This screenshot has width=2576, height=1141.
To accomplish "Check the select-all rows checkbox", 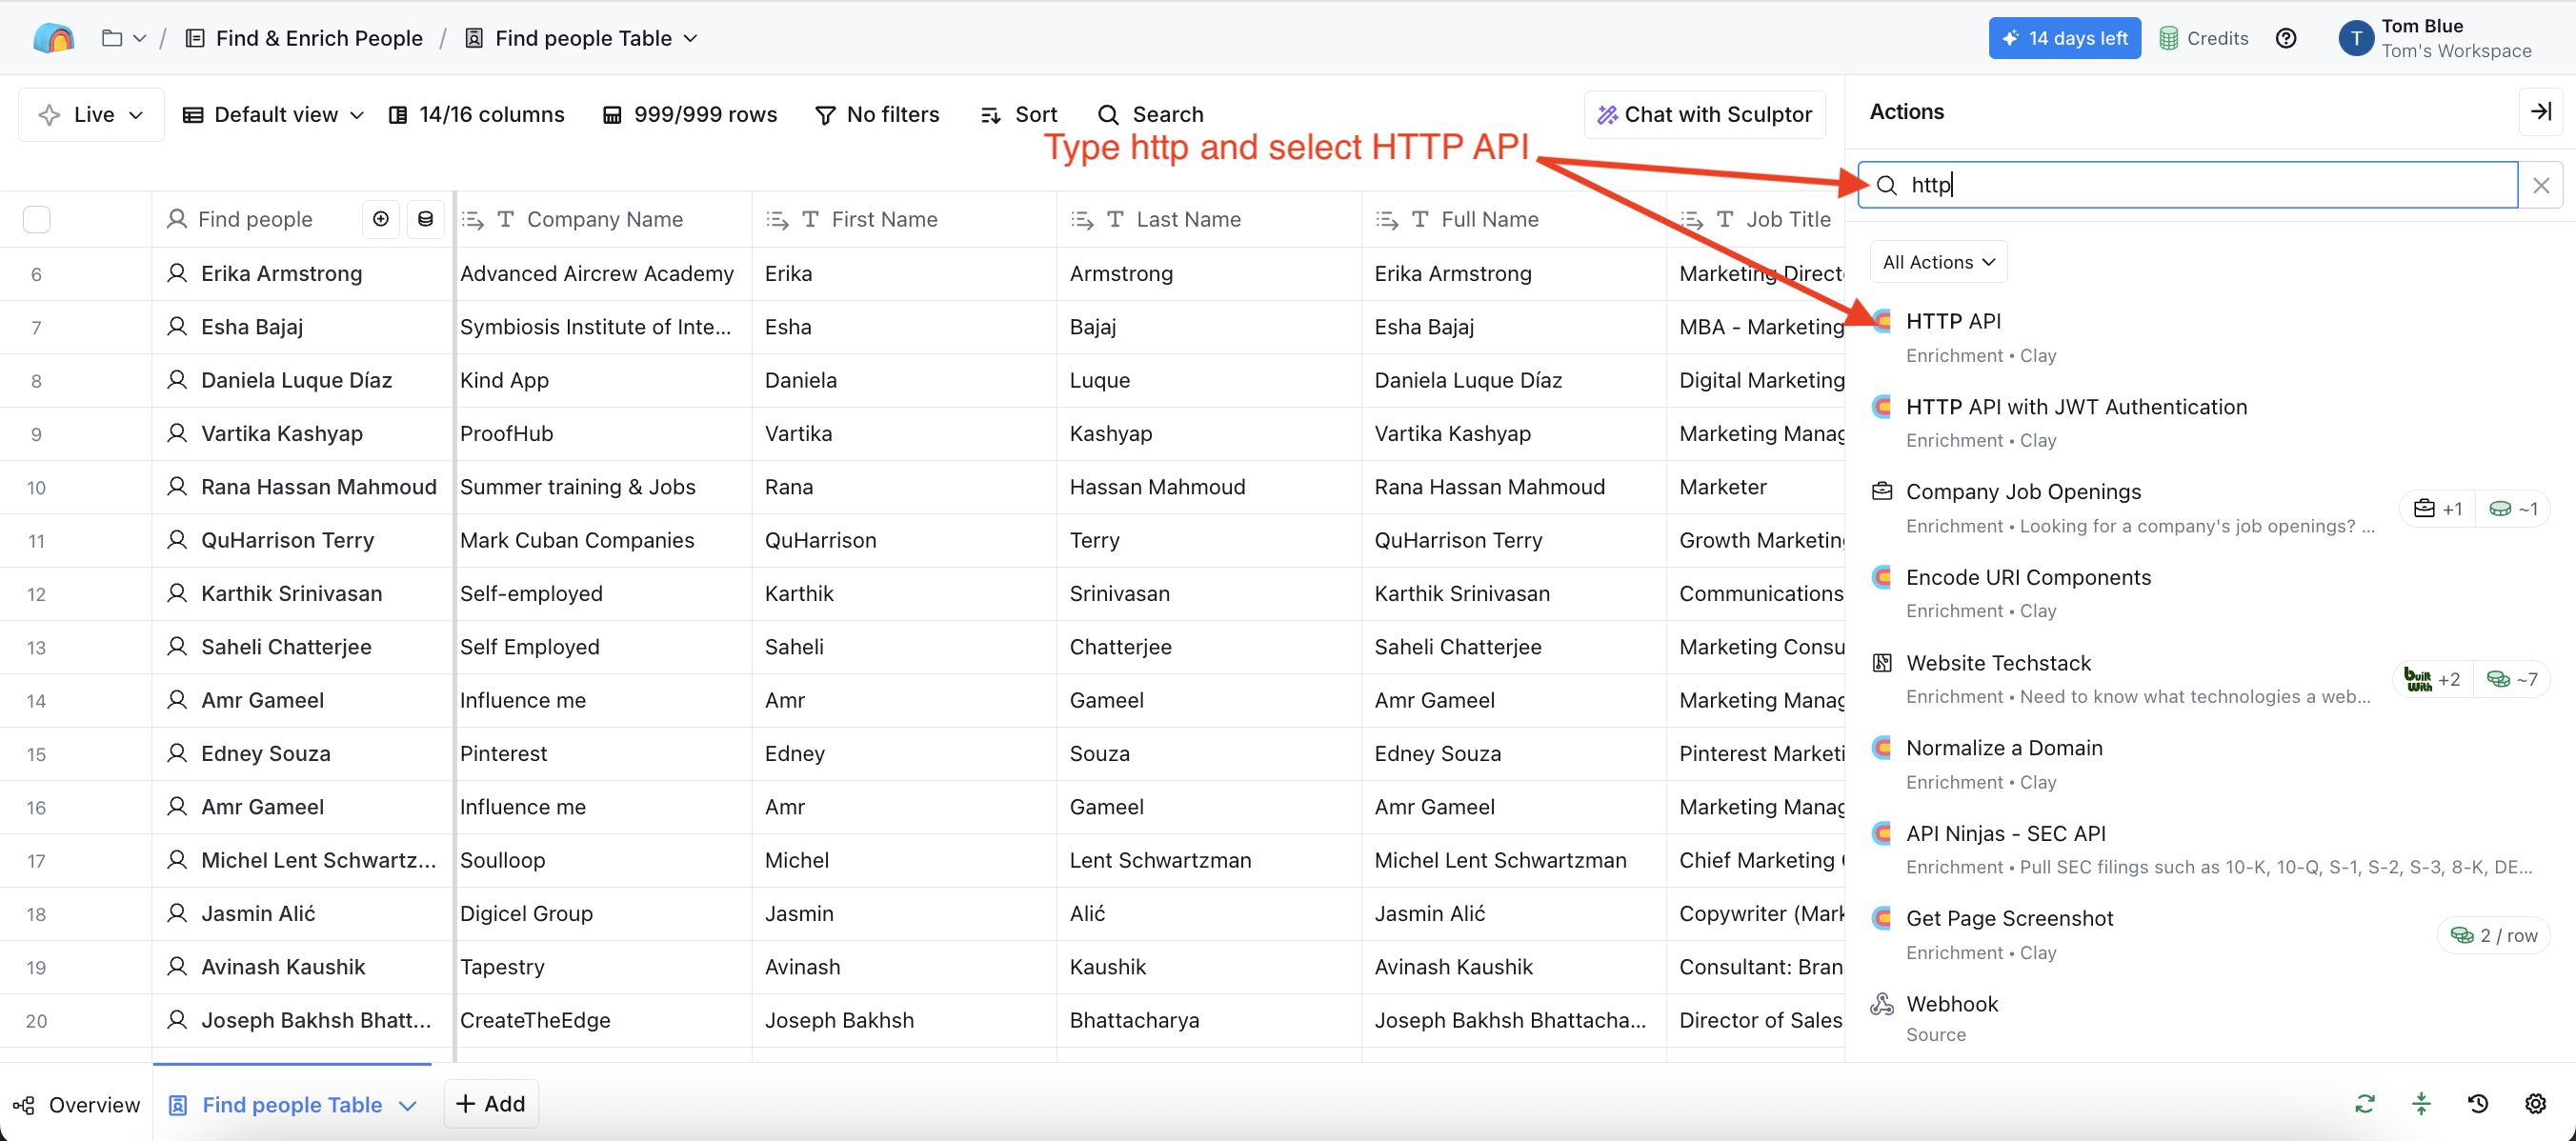I will point(37,219).
